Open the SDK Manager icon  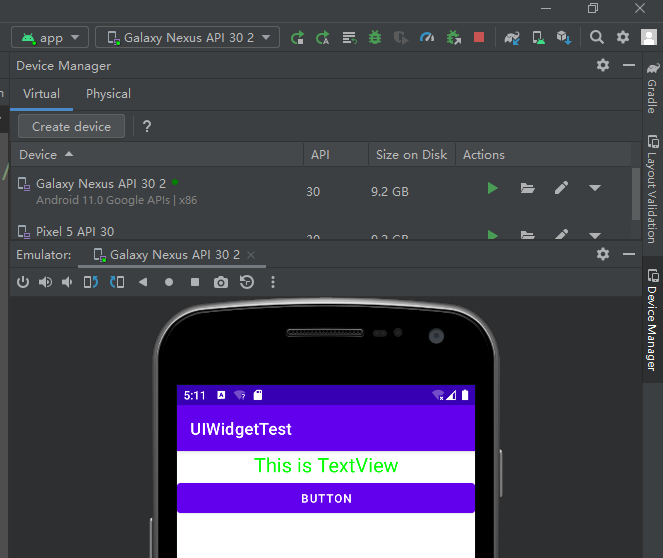pos(564,38)
